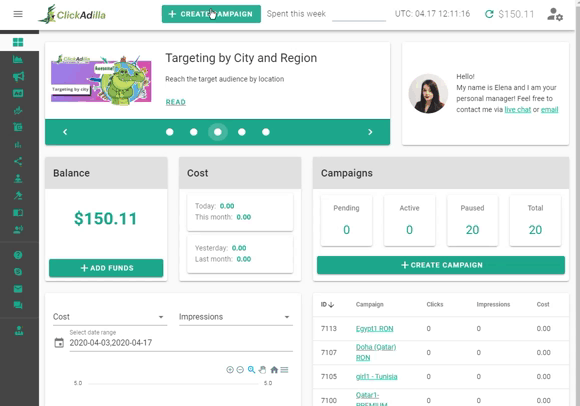Click Create Campaign in Campaigns panel
The image size is (580, 406).
click(441, 265)
